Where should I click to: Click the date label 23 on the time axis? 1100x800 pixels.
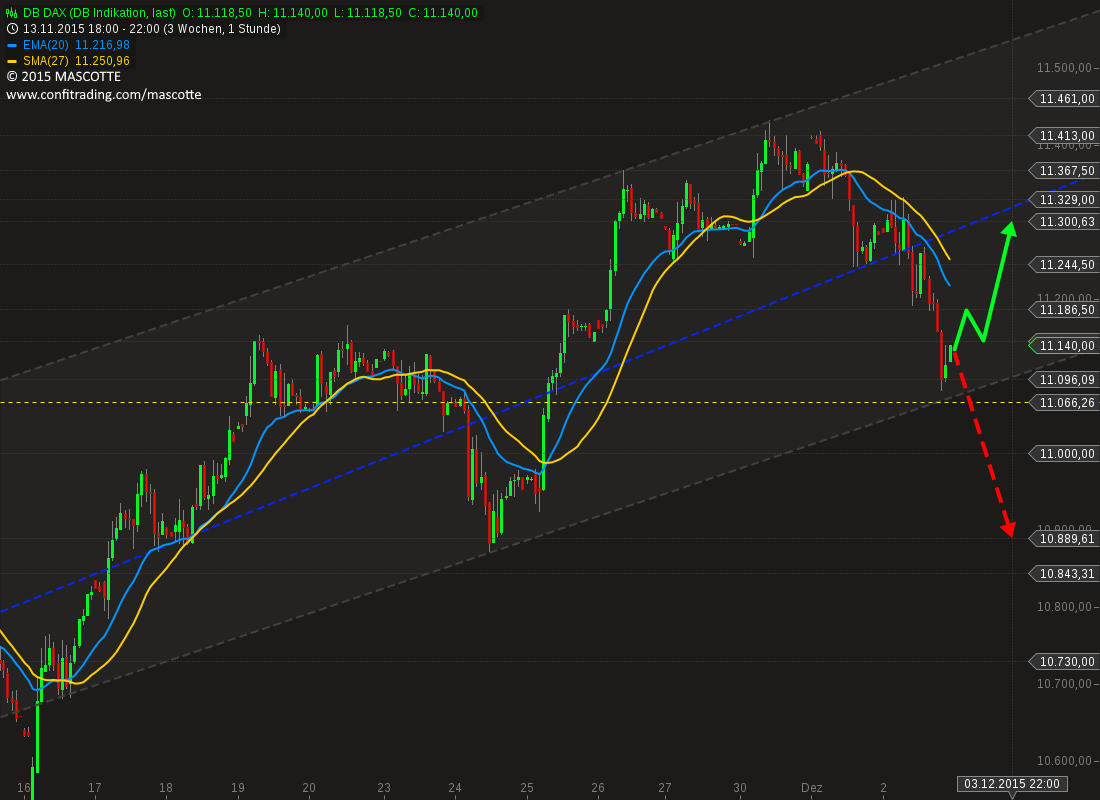point(383,788)
